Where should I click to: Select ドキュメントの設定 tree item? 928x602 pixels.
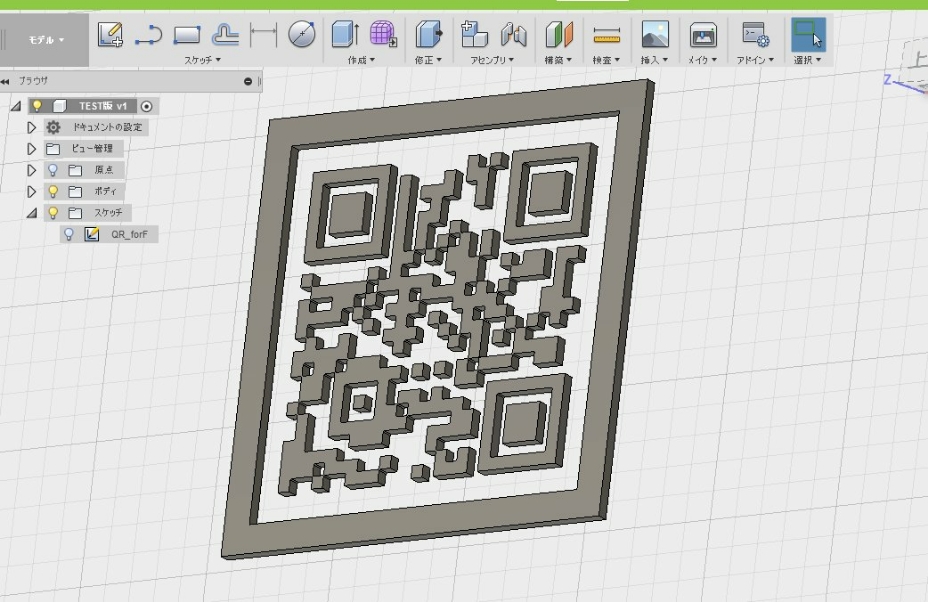click(107, 127)
